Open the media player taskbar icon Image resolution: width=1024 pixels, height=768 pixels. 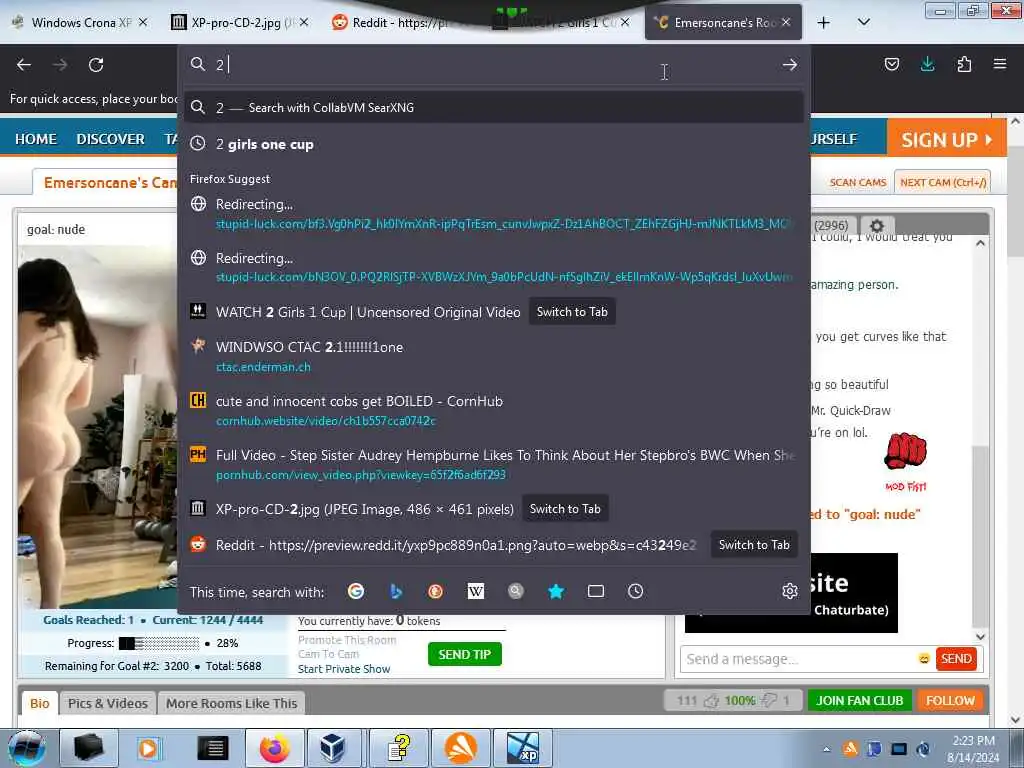click(x=148, y=748)
